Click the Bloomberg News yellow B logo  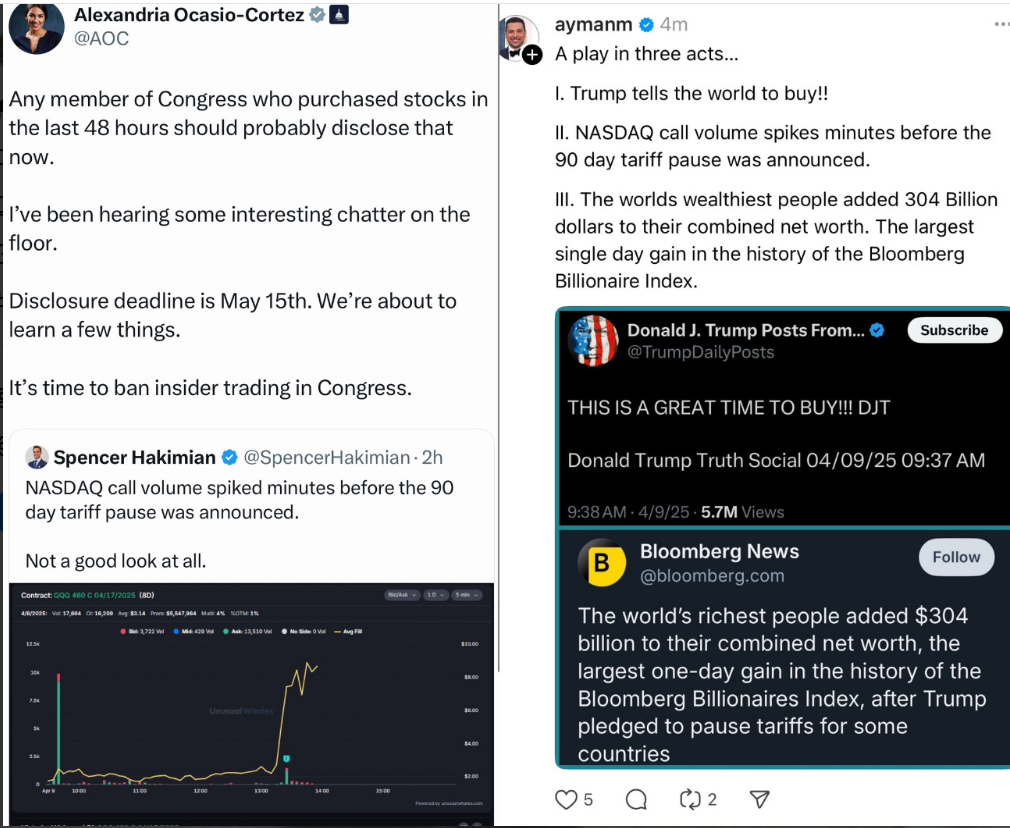(x=602, y=563)
